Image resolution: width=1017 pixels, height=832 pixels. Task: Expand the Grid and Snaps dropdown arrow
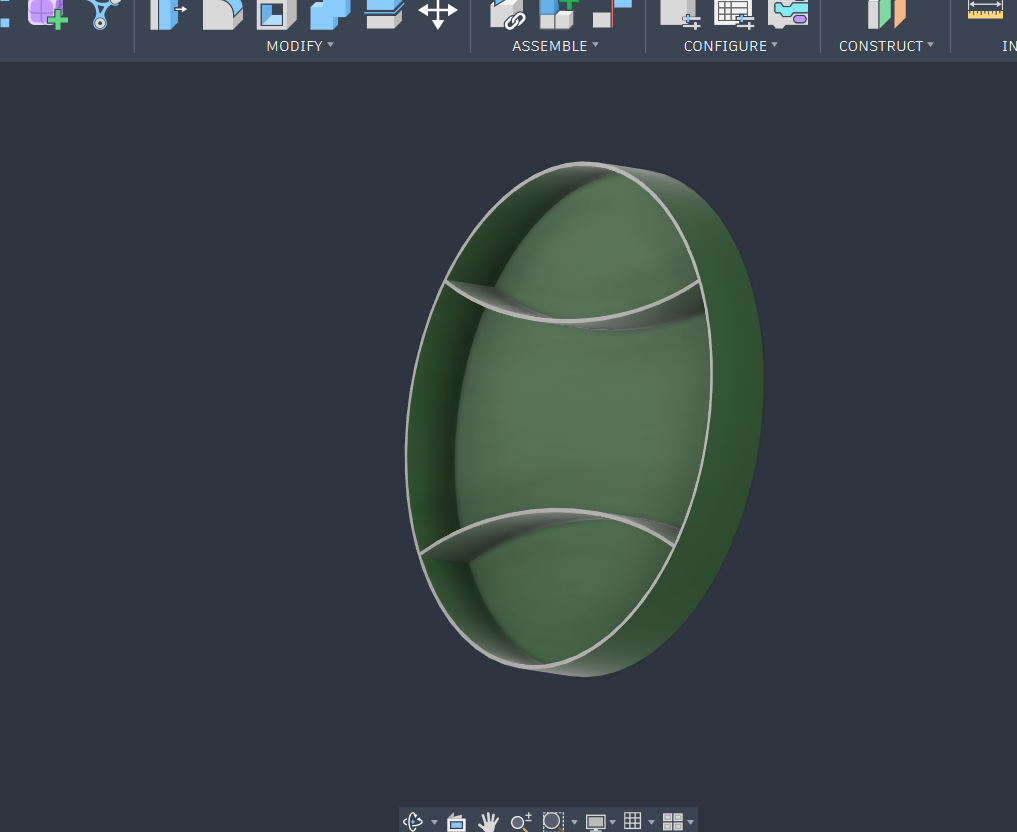pyautogui.click(x=651, y=822)
